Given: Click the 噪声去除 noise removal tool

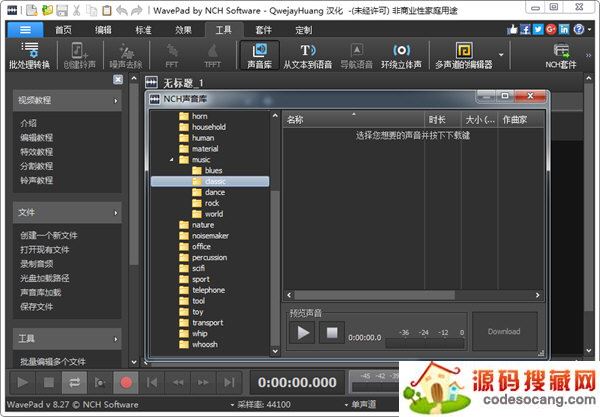Looking at the screenshot, I should (x=126, y=56).
